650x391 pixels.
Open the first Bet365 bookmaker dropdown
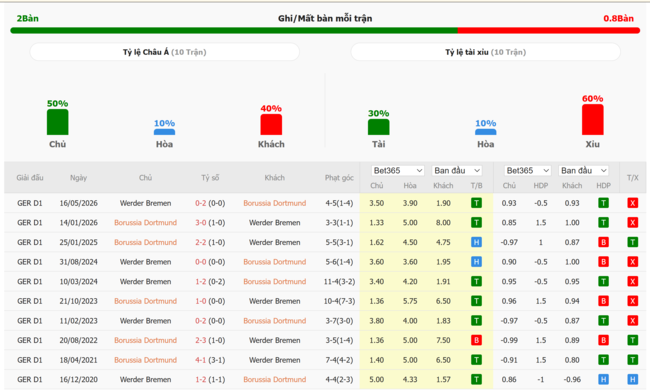click(398, 170)
